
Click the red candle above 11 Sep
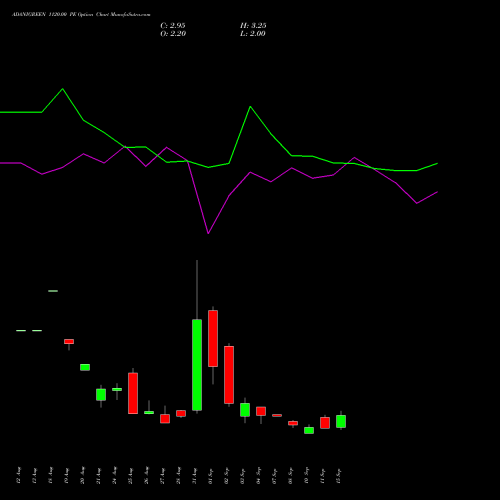[x=325, y=423]
